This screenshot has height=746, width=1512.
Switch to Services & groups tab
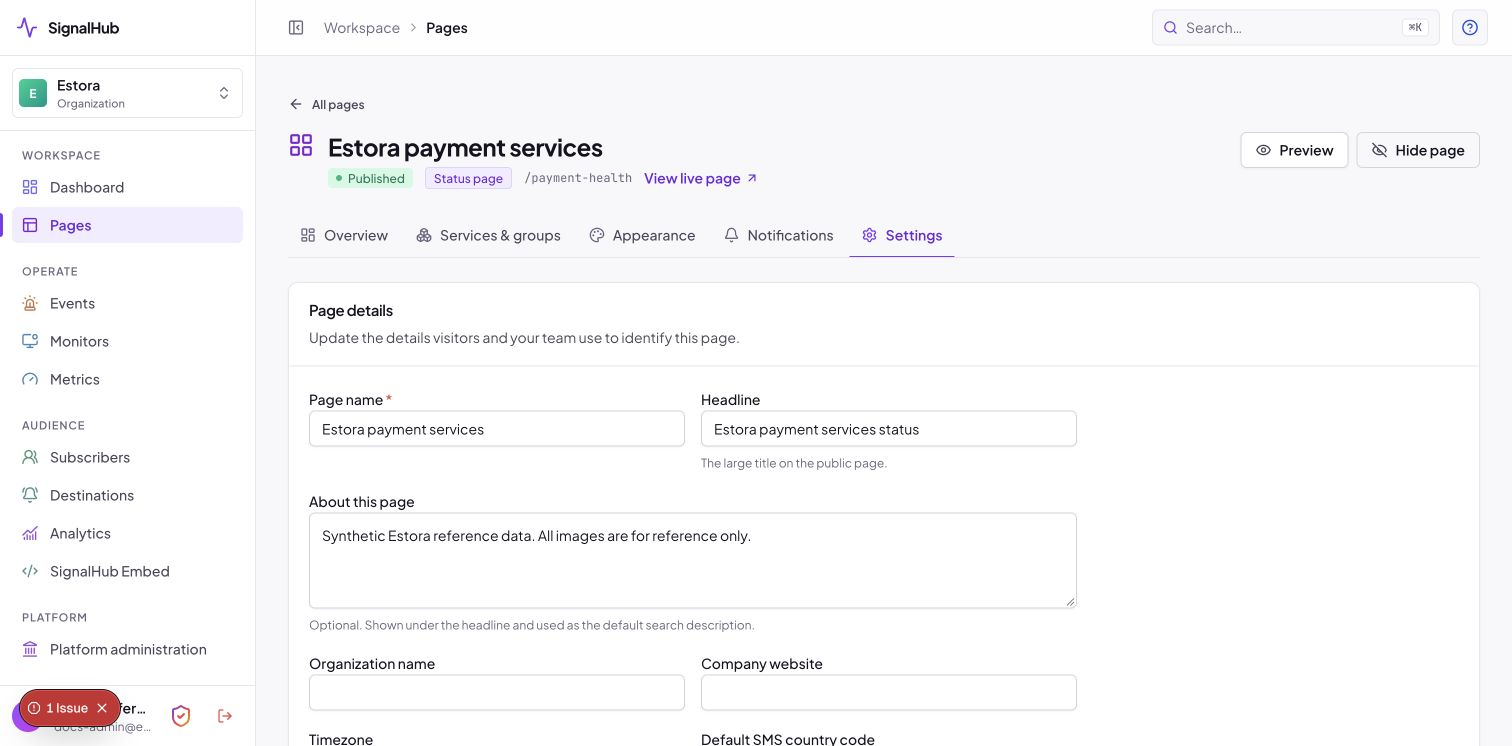488,235
